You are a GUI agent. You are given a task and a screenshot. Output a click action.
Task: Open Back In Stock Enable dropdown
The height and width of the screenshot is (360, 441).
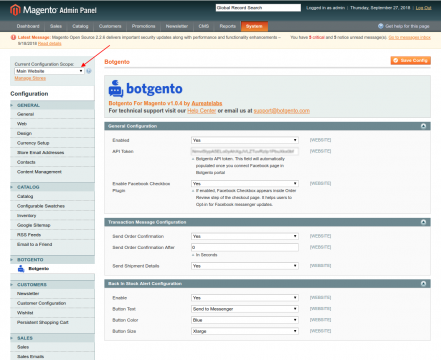(x=245, y=298)
